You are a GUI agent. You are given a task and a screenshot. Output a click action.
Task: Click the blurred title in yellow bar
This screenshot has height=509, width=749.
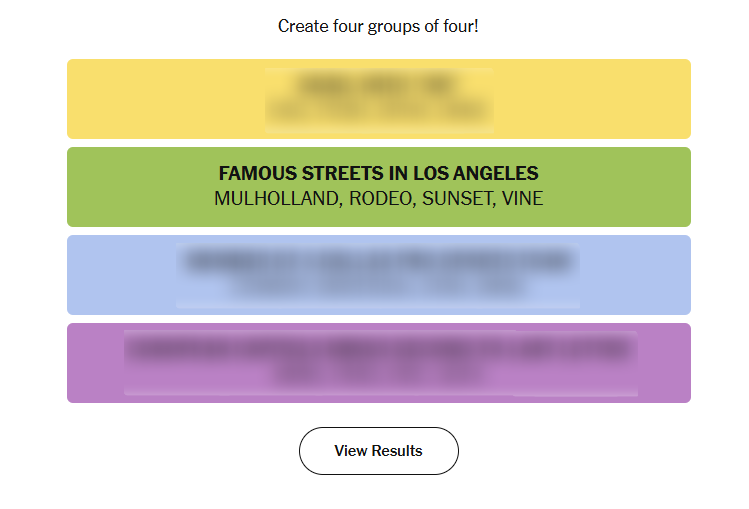click(378, 85)
